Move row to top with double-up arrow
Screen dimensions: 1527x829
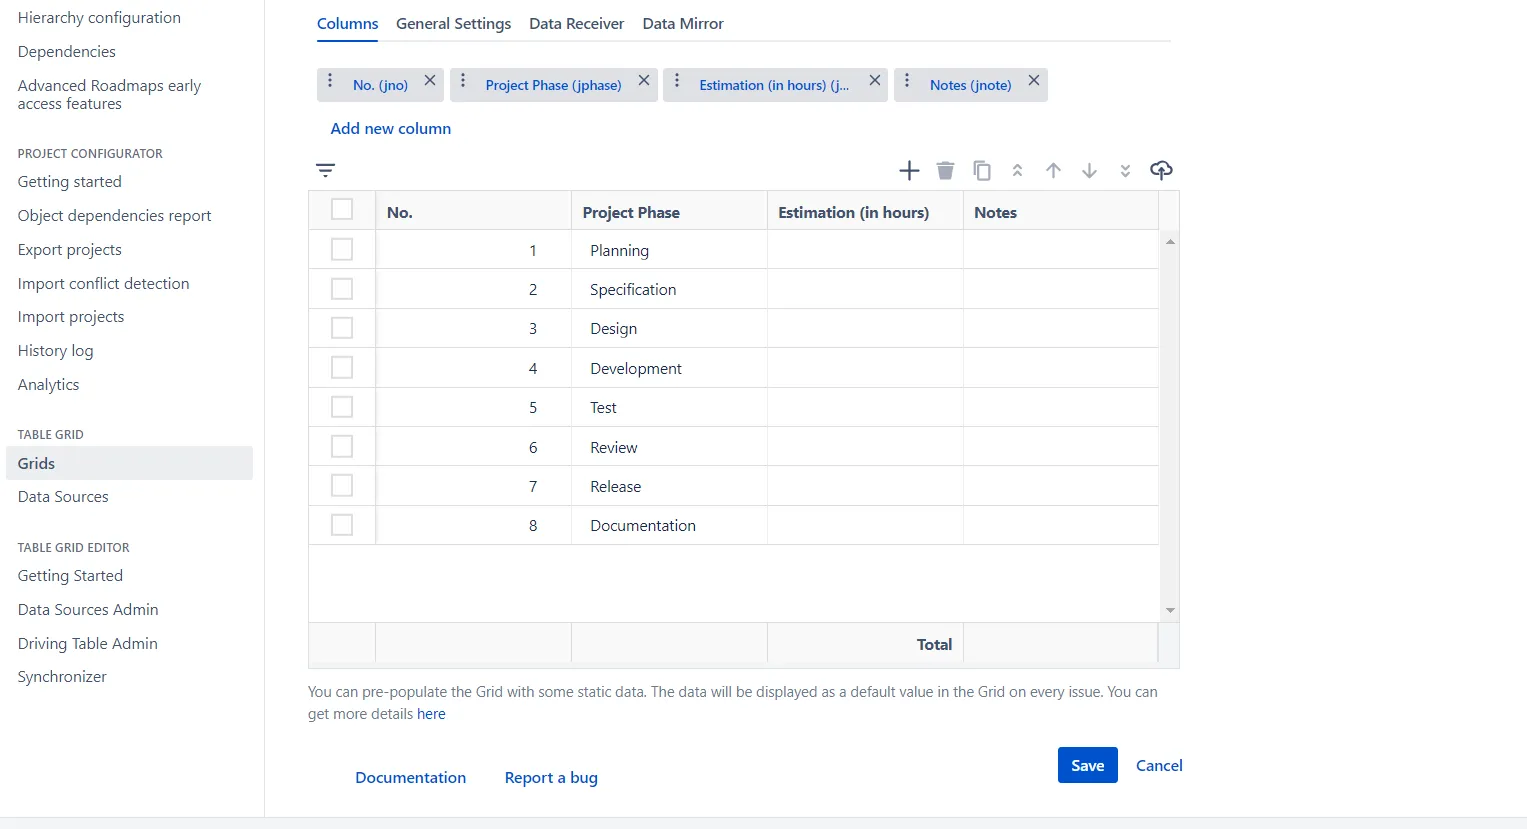pyautogui.click(x=1017, y=171)
